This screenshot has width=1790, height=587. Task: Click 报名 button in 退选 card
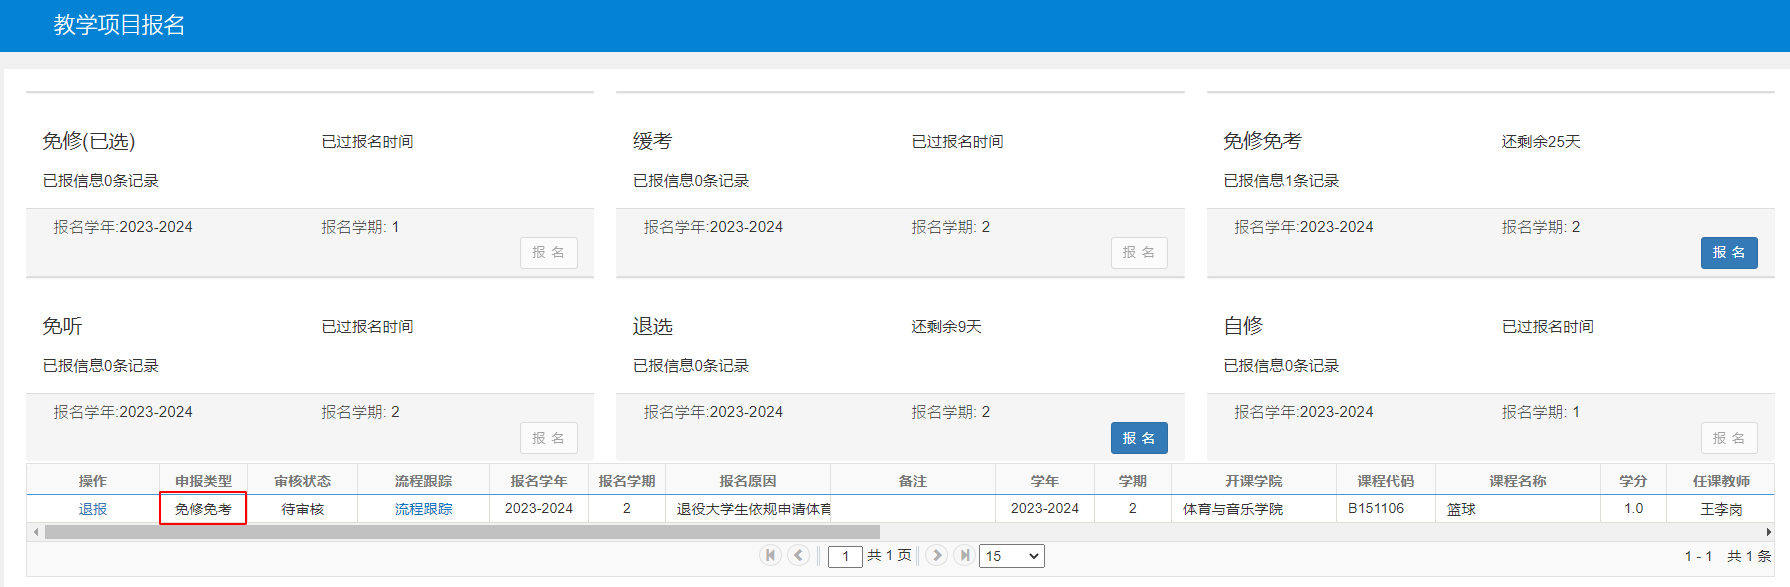tap(1139, 438)
